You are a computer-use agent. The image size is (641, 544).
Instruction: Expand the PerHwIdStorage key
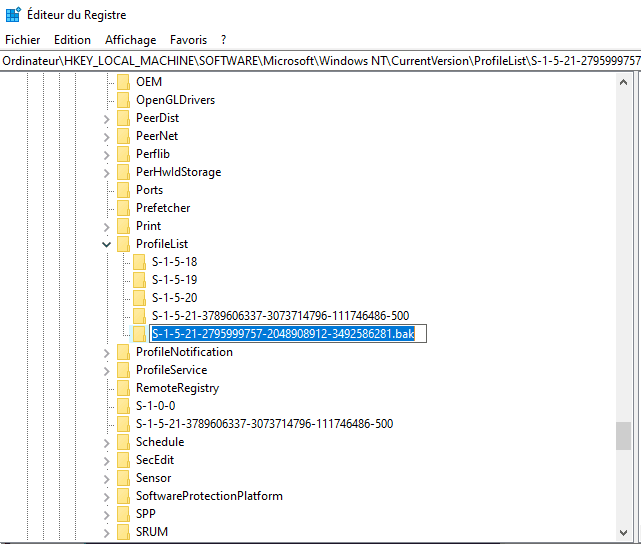pos(107,173)
